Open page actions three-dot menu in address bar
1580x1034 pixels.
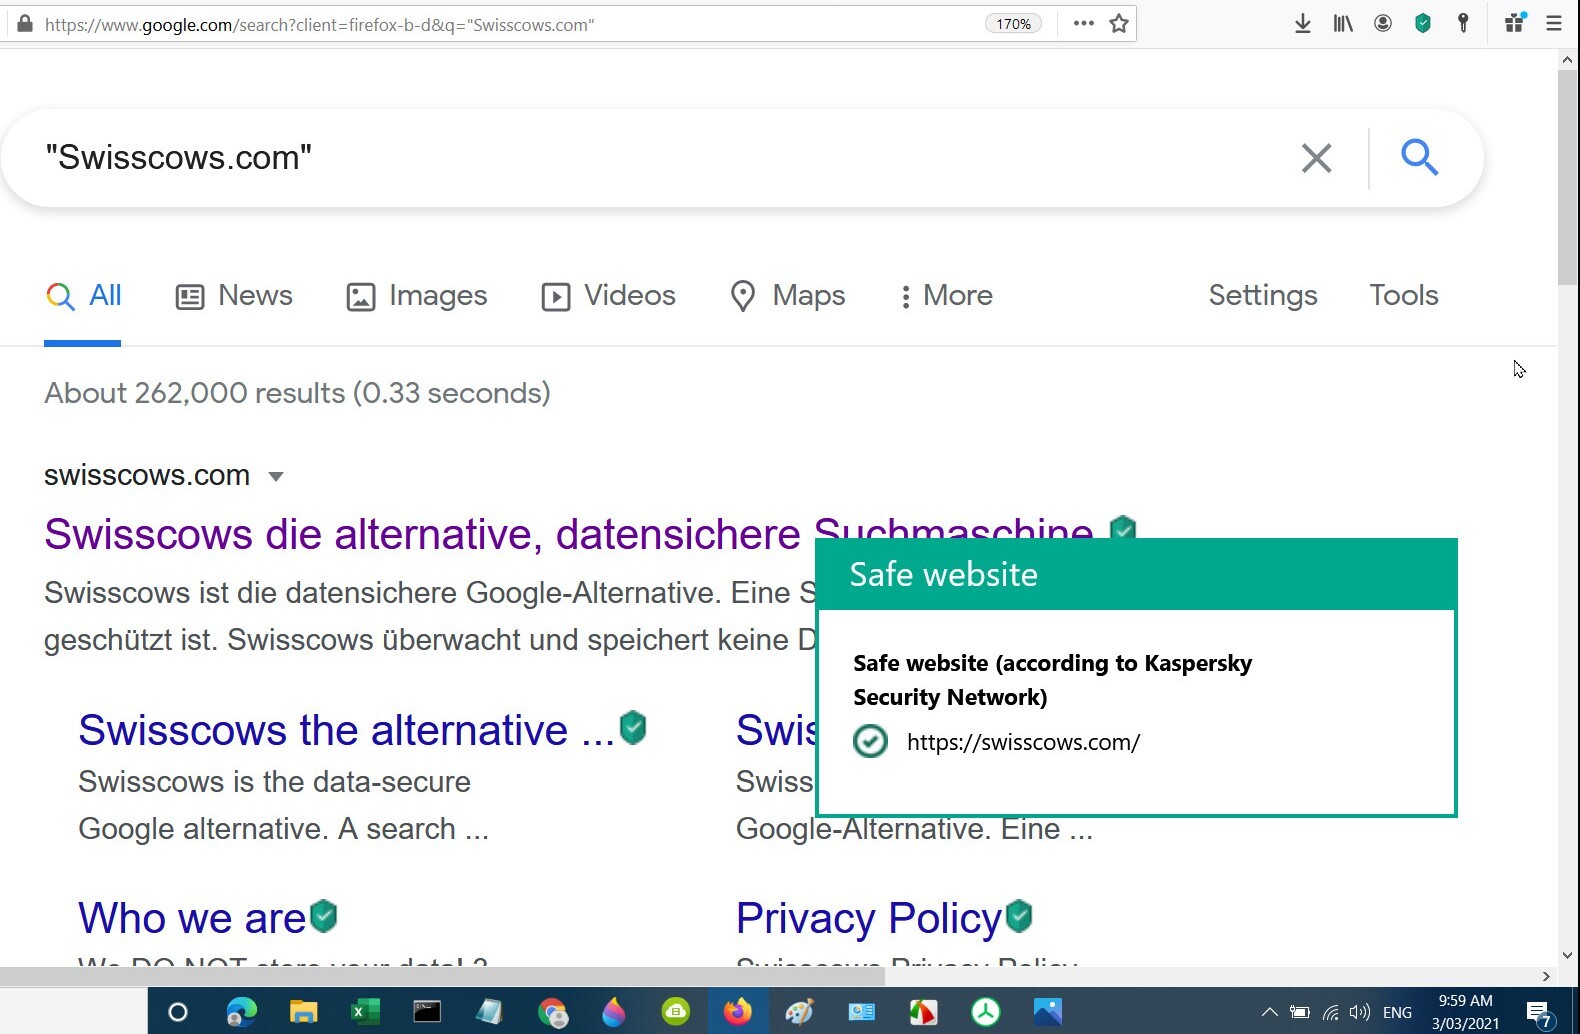pos(1083,24)
